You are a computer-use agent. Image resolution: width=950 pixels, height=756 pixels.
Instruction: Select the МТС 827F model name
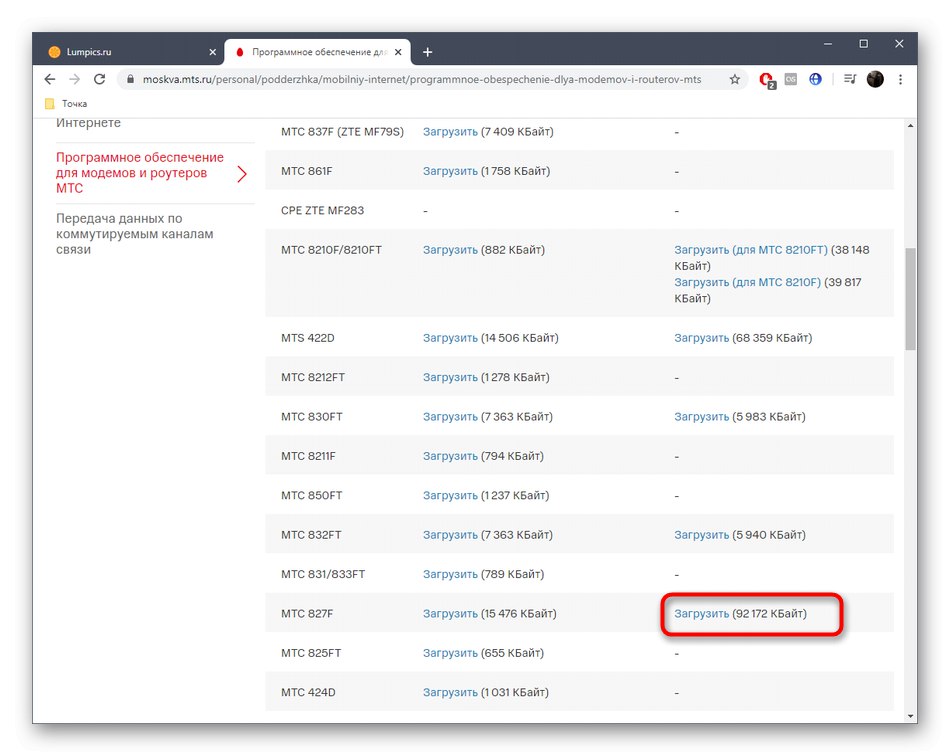(307, 614)
